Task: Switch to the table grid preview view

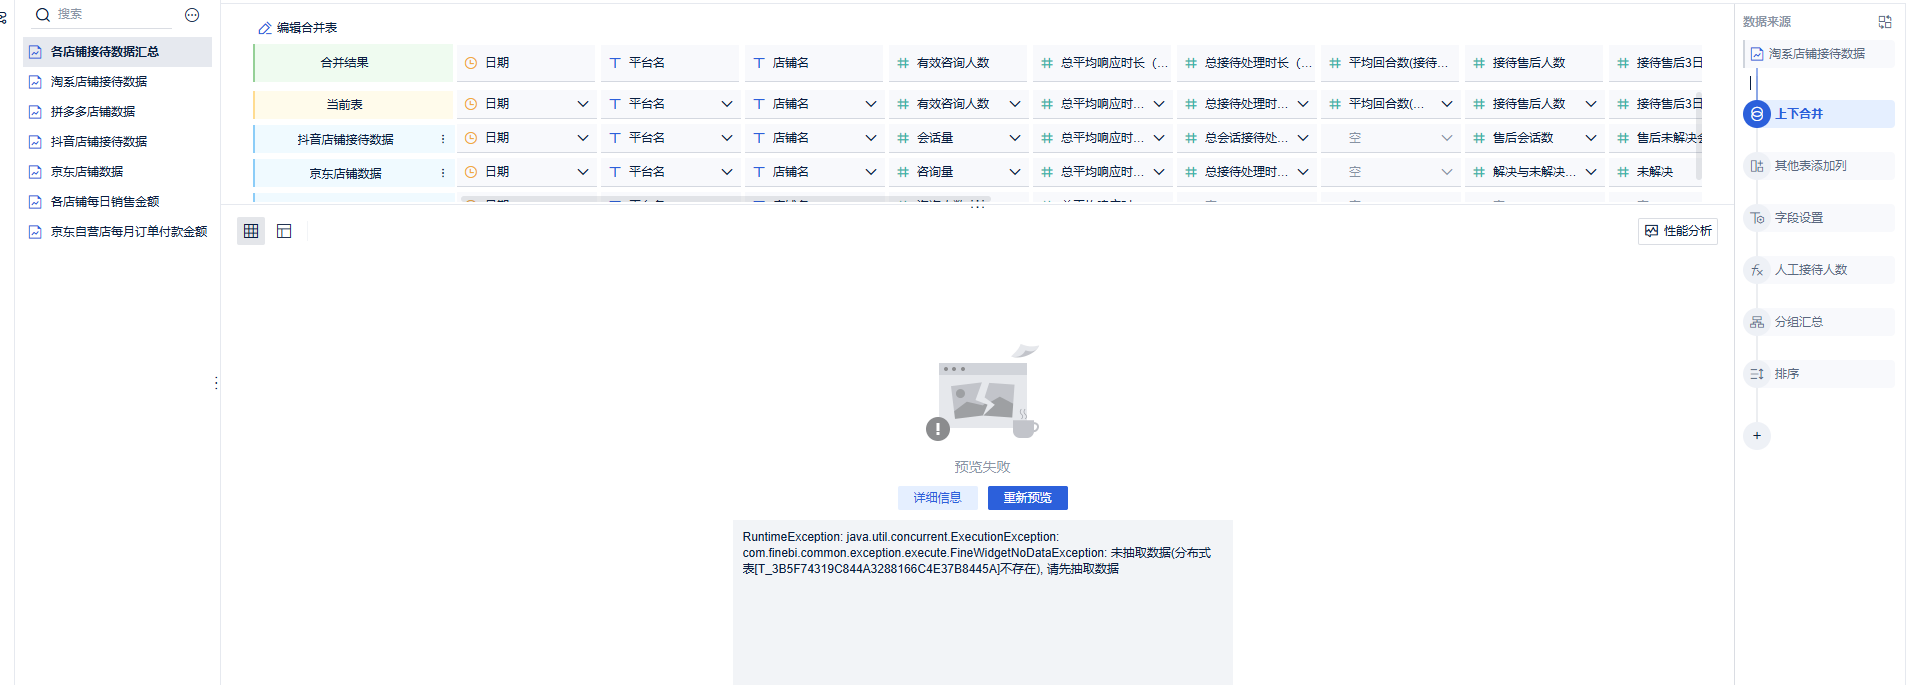Action: pyautogui.click(x=251, y=231)
